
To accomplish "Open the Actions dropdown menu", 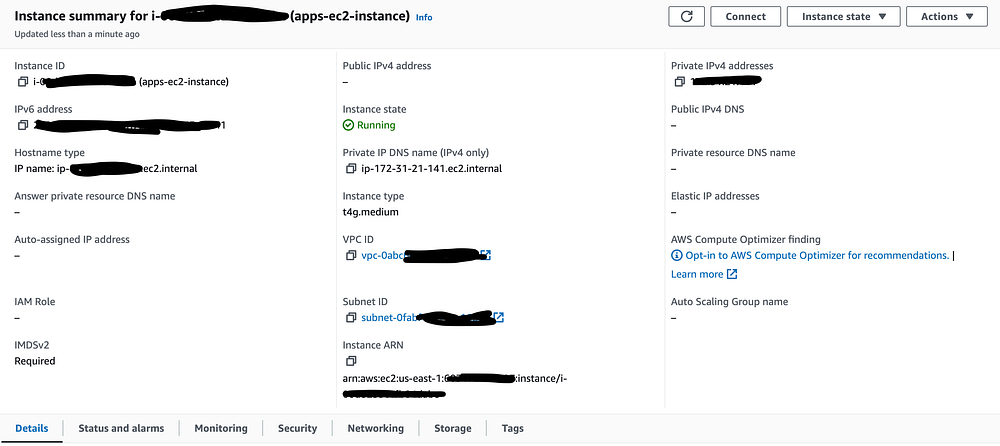I will [x=945, y=16].
